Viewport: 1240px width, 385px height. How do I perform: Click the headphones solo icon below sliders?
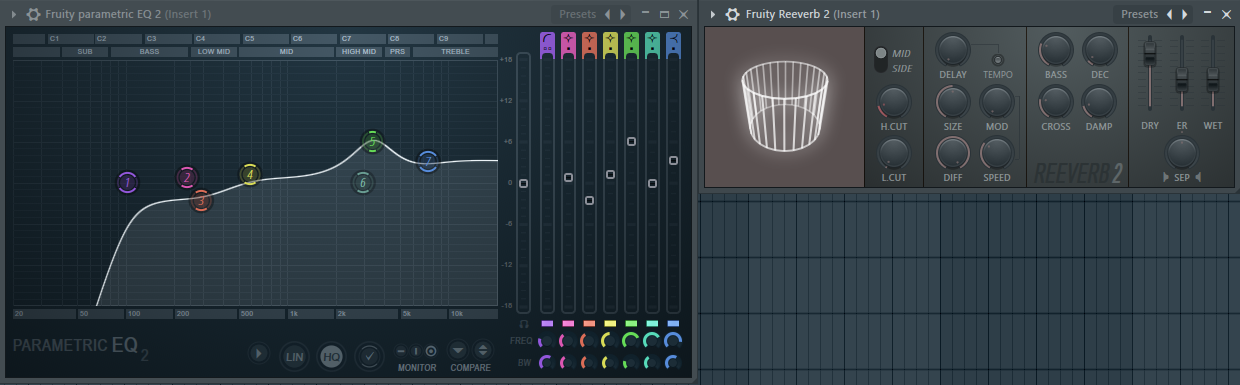(523, 324)
